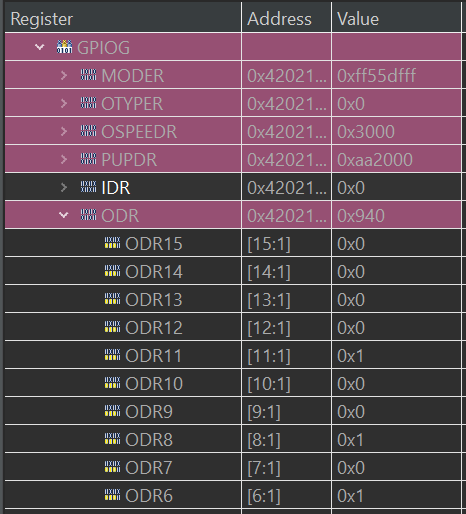Click the ODR11 bitfield icon
The width and height of the screenshot is (466, 514).
click(x=112, y=355)
